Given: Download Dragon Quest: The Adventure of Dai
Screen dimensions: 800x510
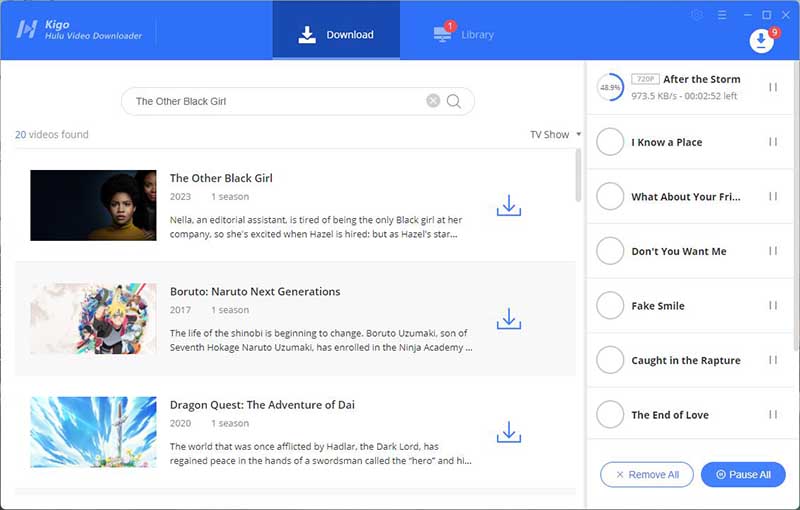Looking at the screenshot, I should (509, 432).
